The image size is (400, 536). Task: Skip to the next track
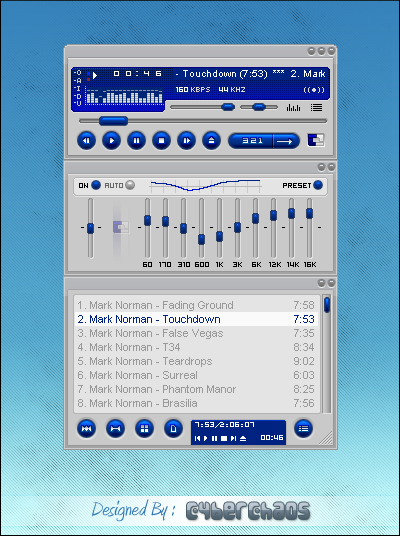[186, 140]
